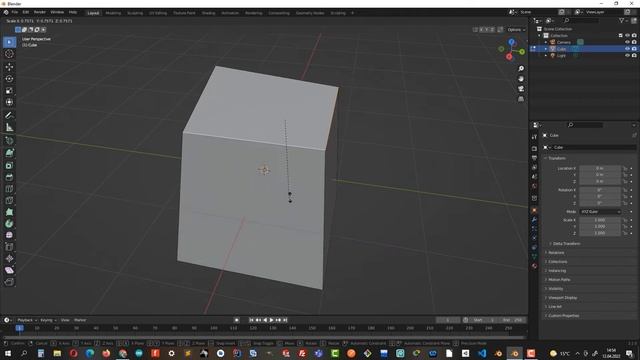
Task: Open the timeline Keying menu
Action: [48, 320]
